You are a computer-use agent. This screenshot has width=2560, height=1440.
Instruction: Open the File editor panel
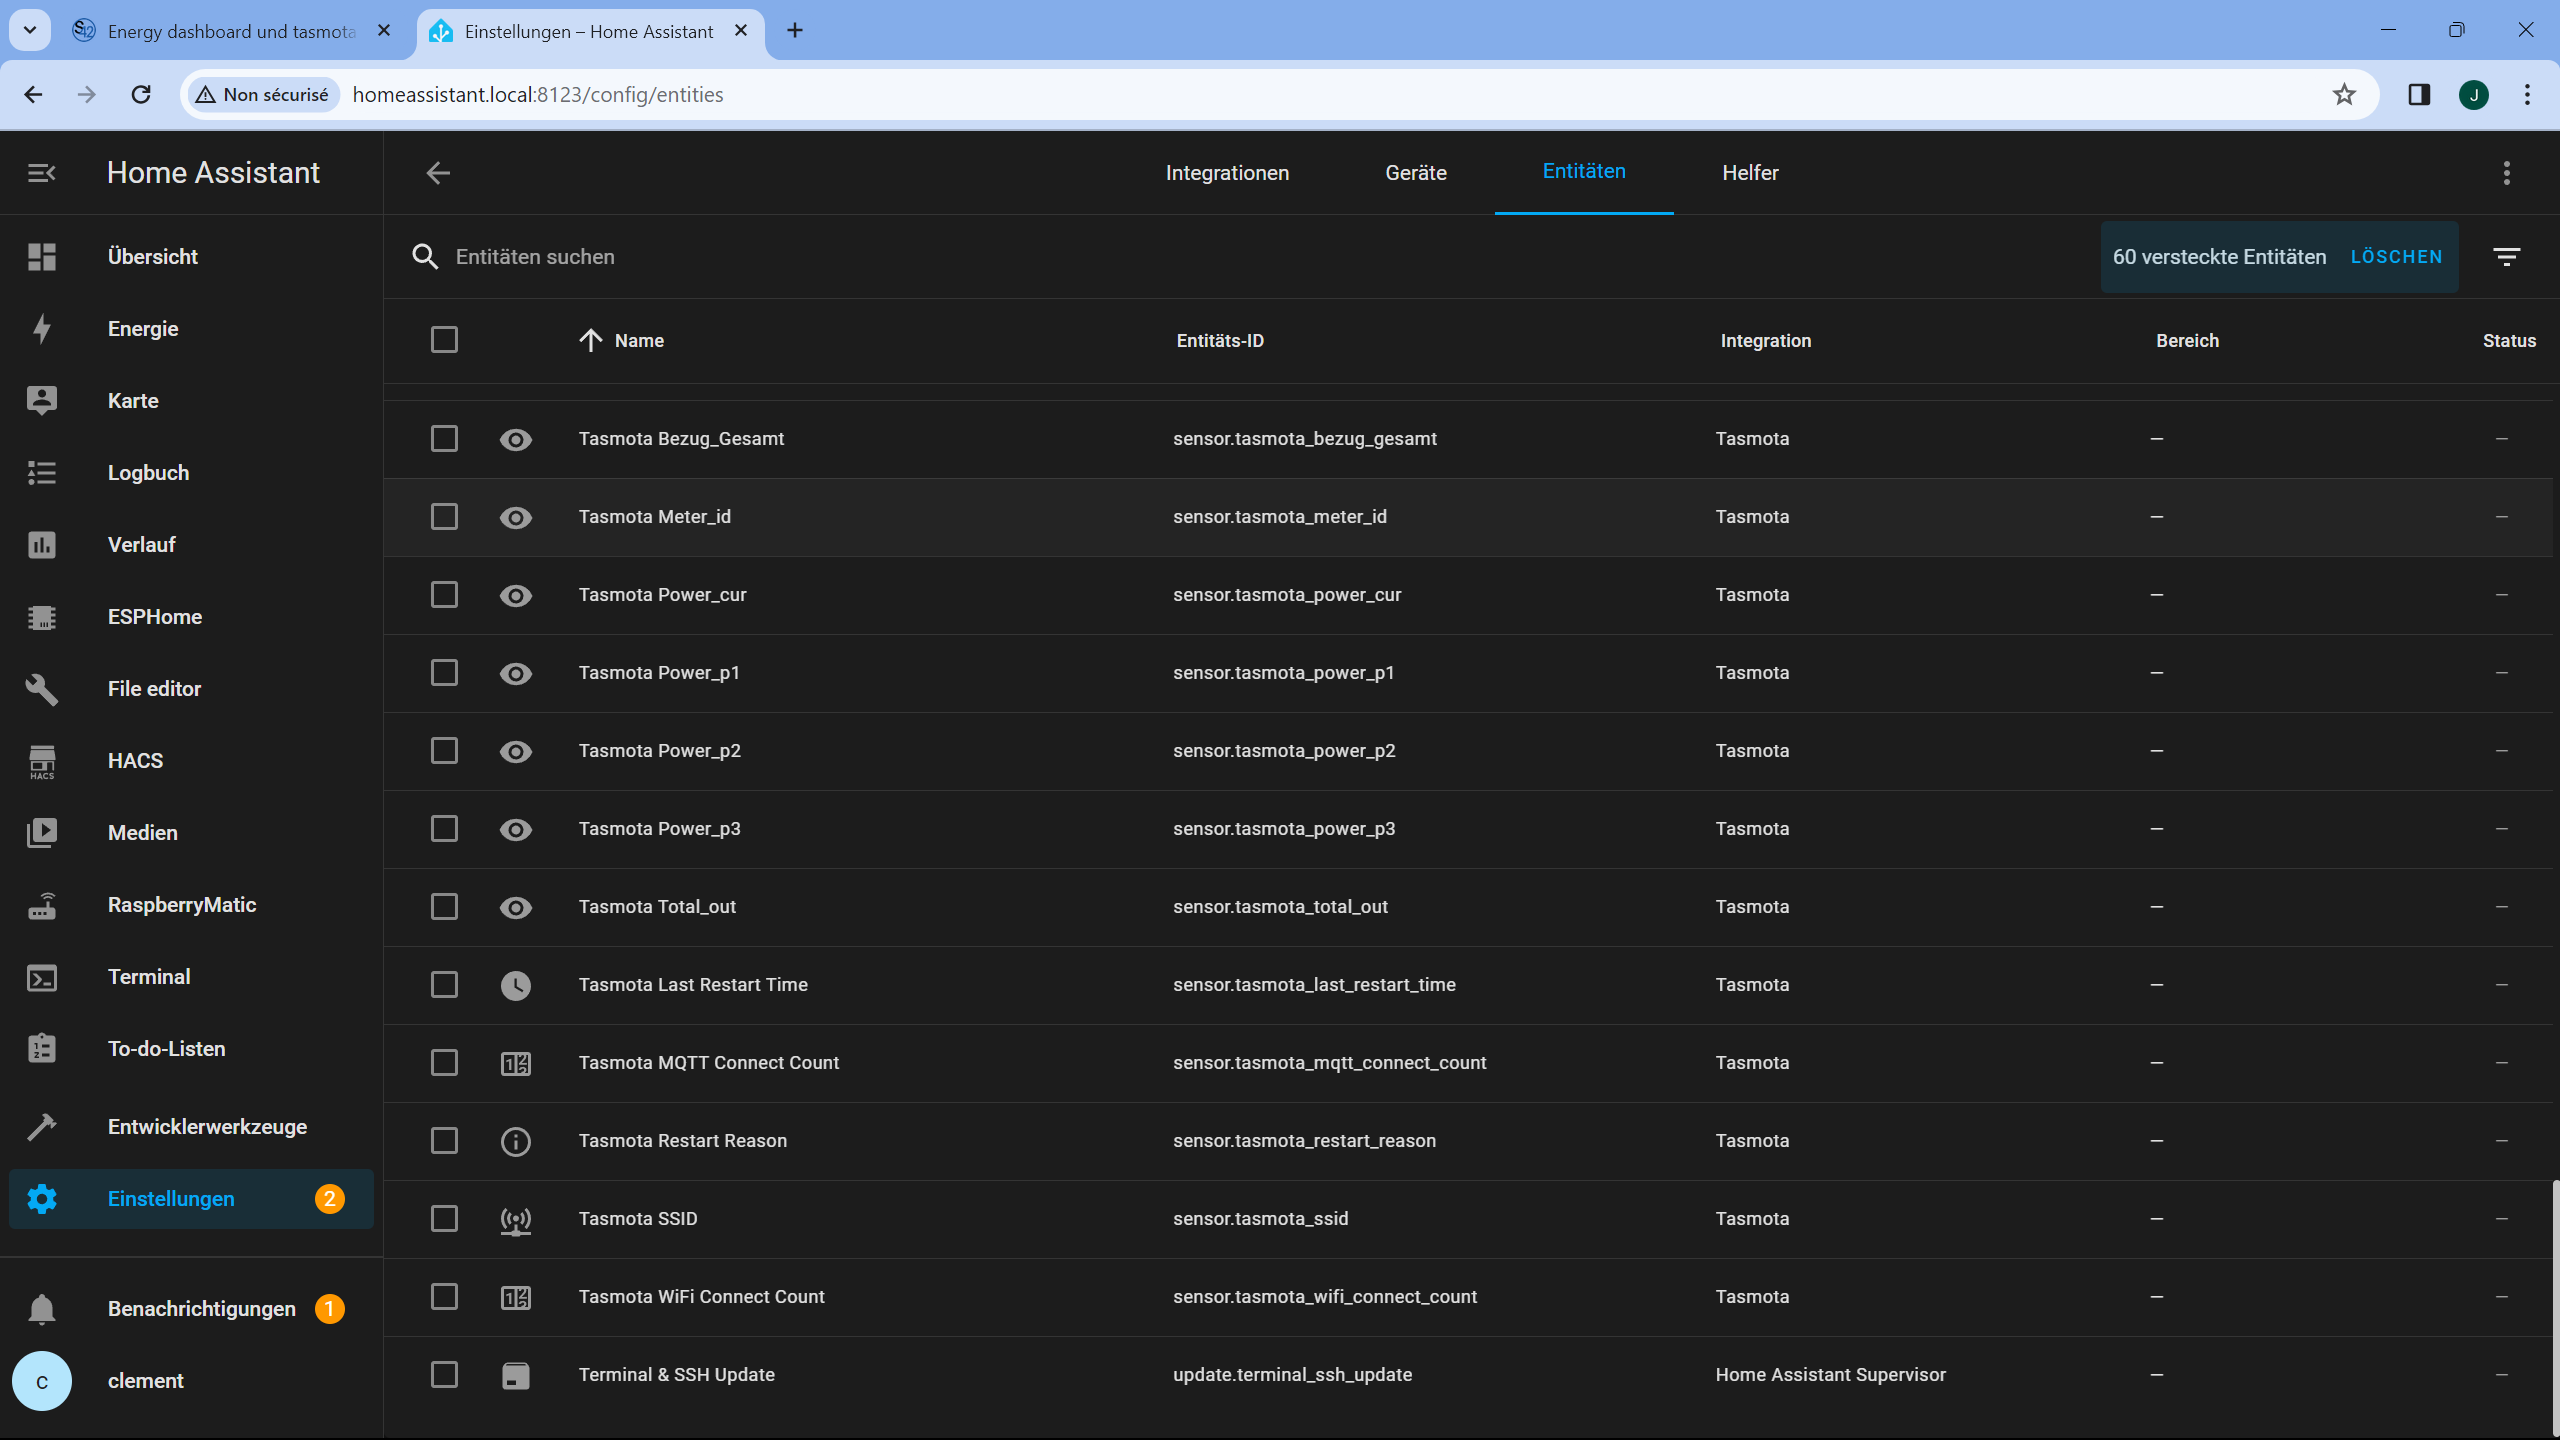point(191,689)
